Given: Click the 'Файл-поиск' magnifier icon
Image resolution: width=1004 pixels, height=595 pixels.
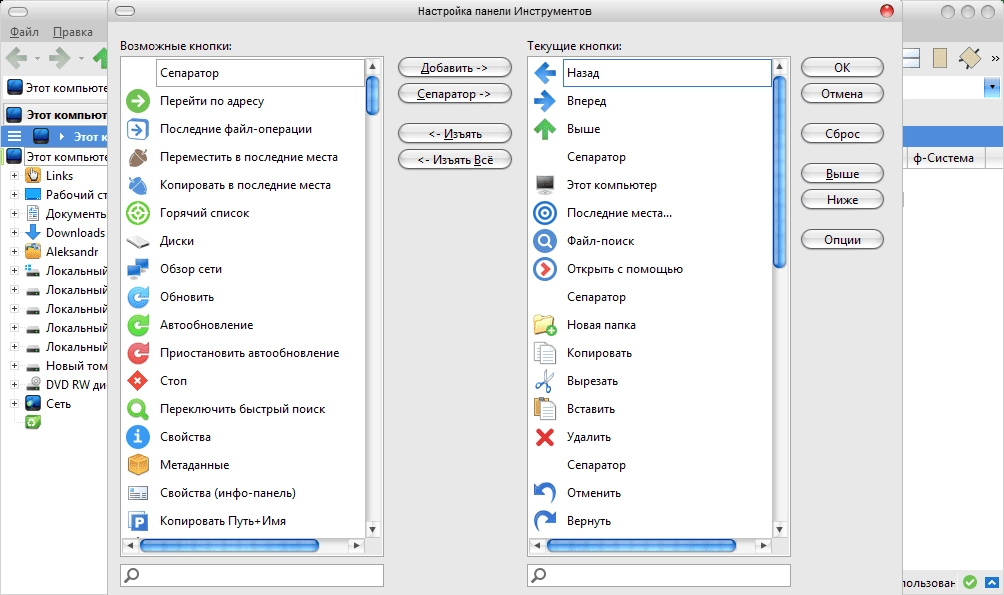Looking at the screenshot, I should click(545, 241).
